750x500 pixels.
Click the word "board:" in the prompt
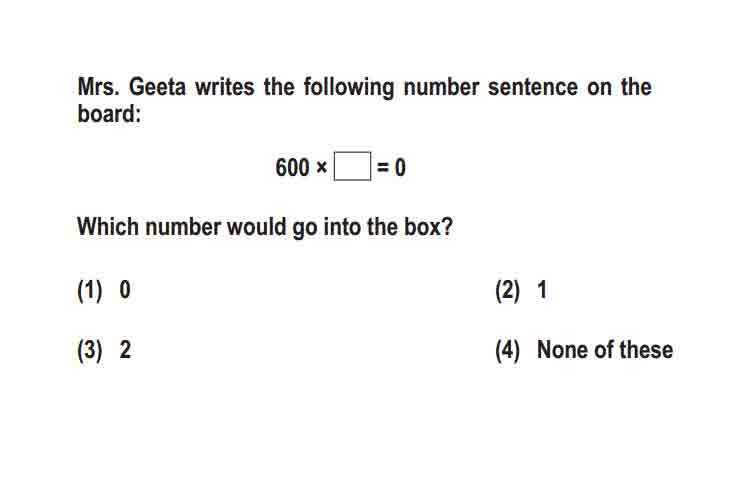(x=109, y=114)
